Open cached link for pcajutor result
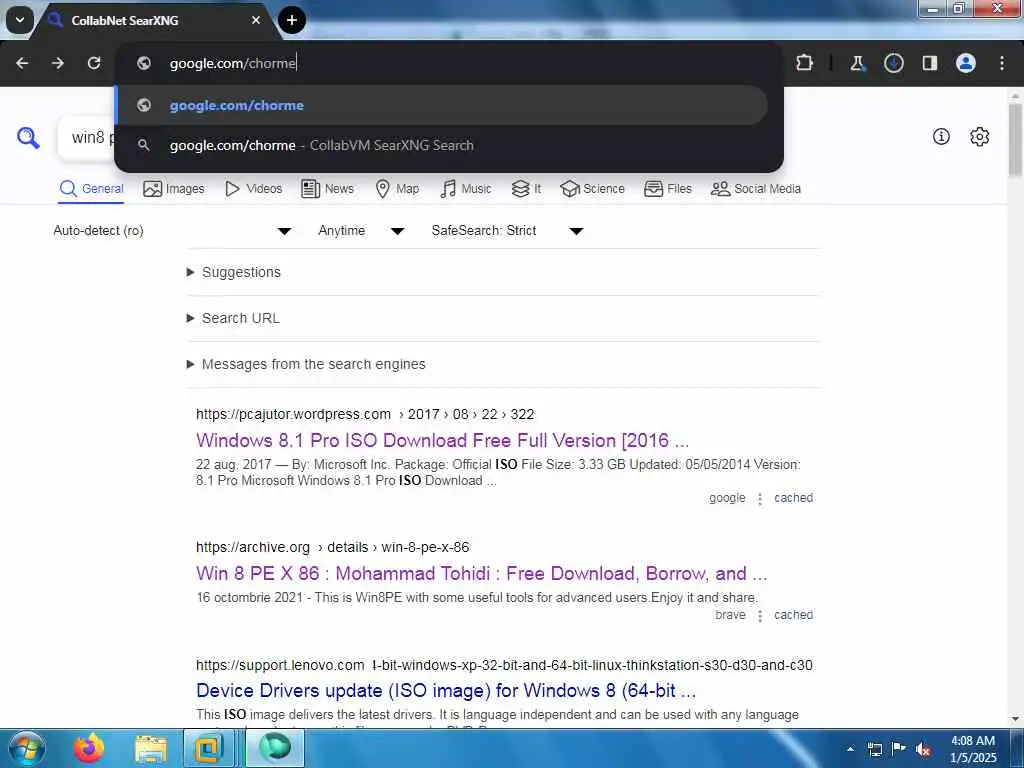This screenshot has height=768, width=1024. point(793,498)
